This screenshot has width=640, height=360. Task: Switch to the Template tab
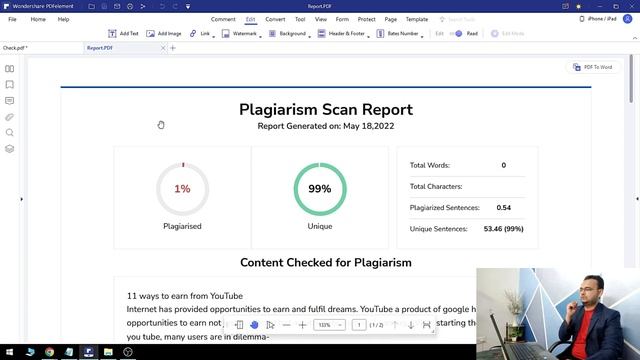coord(417,19)
